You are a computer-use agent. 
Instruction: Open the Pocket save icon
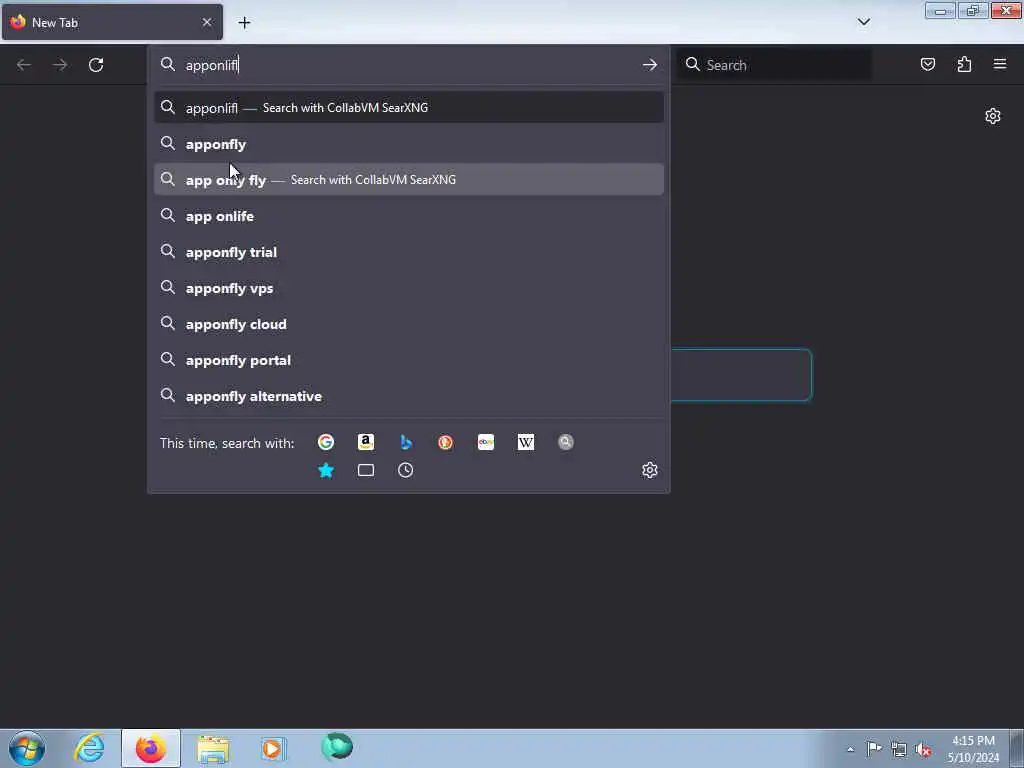pos(927,64)
